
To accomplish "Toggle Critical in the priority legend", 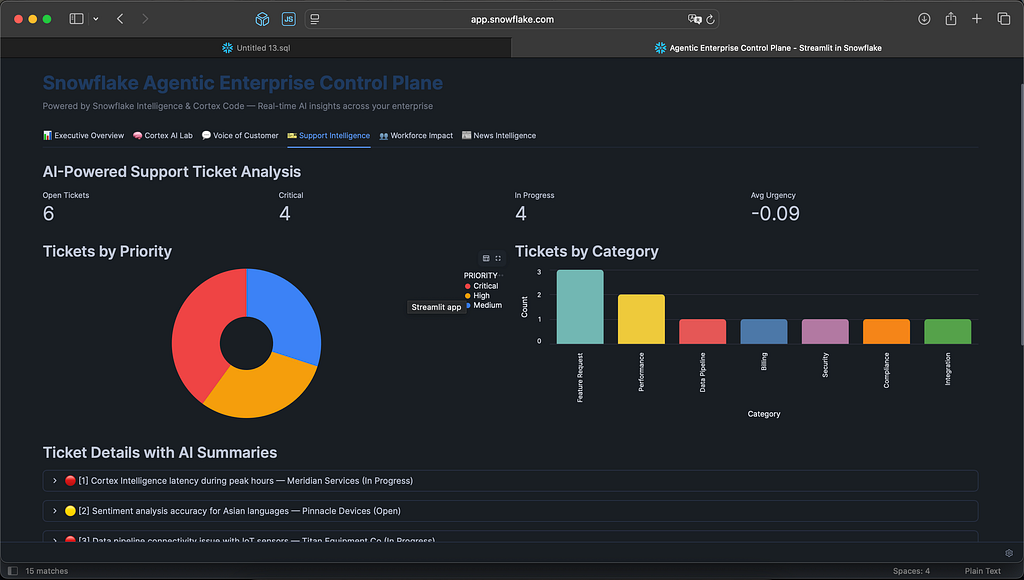I will [481, 286].
